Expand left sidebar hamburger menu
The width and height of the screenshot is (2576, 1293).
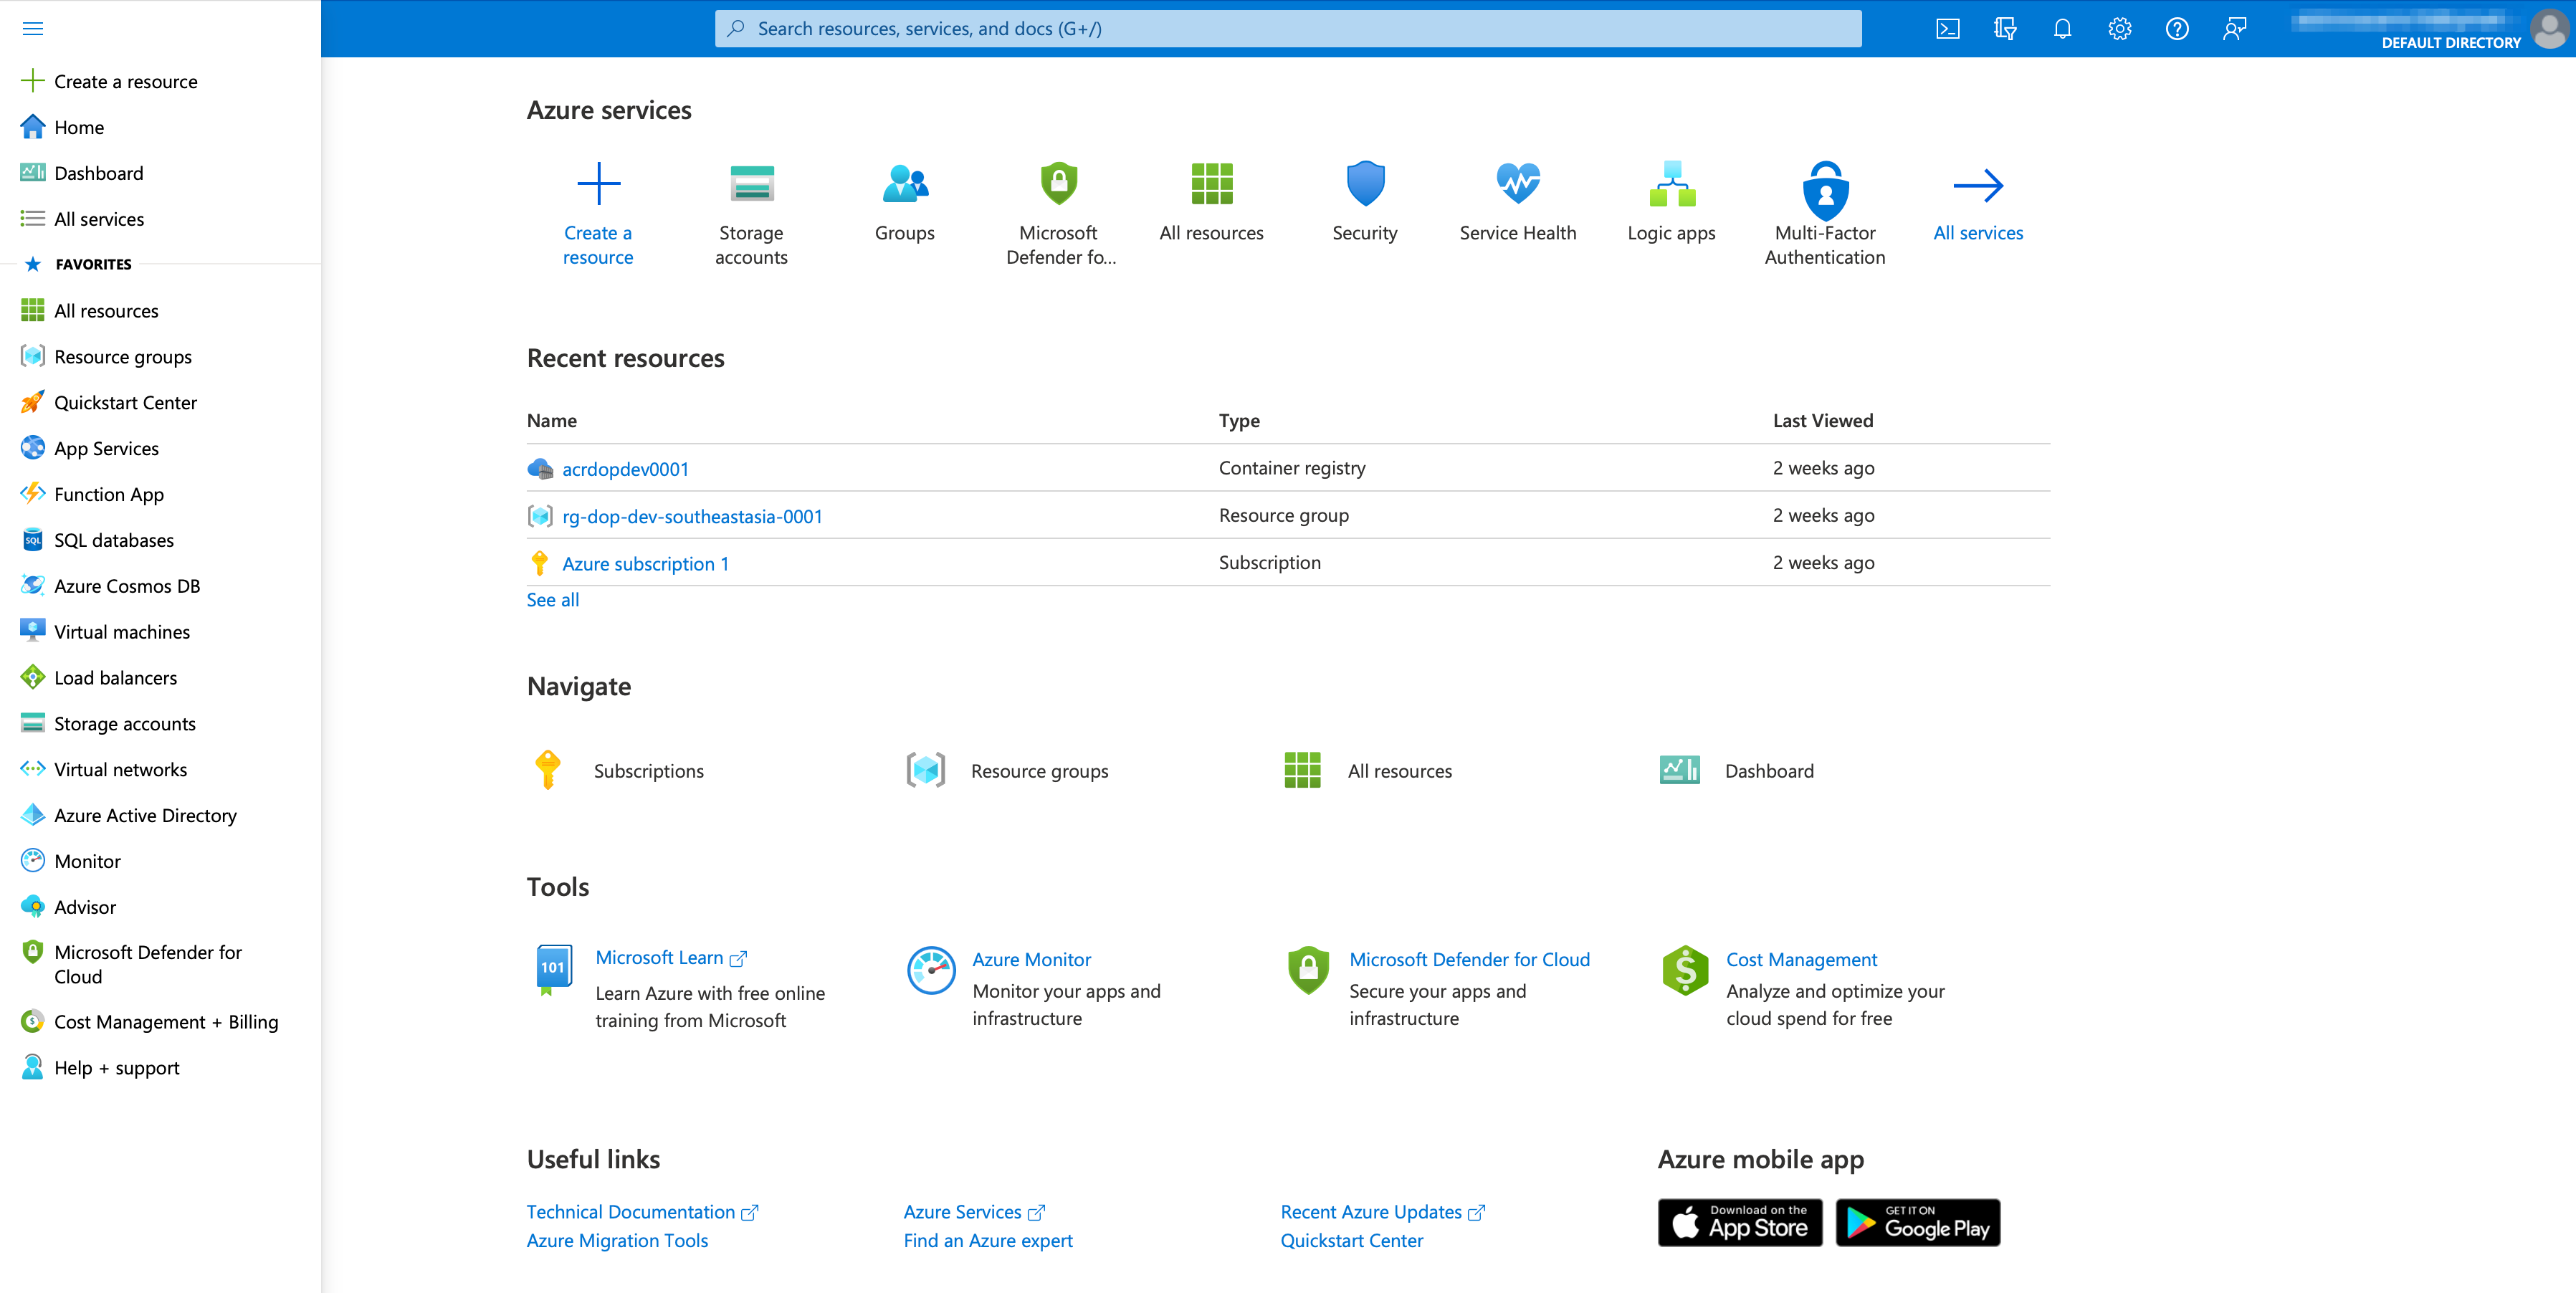pyautogui.click(x=33, y=28)
